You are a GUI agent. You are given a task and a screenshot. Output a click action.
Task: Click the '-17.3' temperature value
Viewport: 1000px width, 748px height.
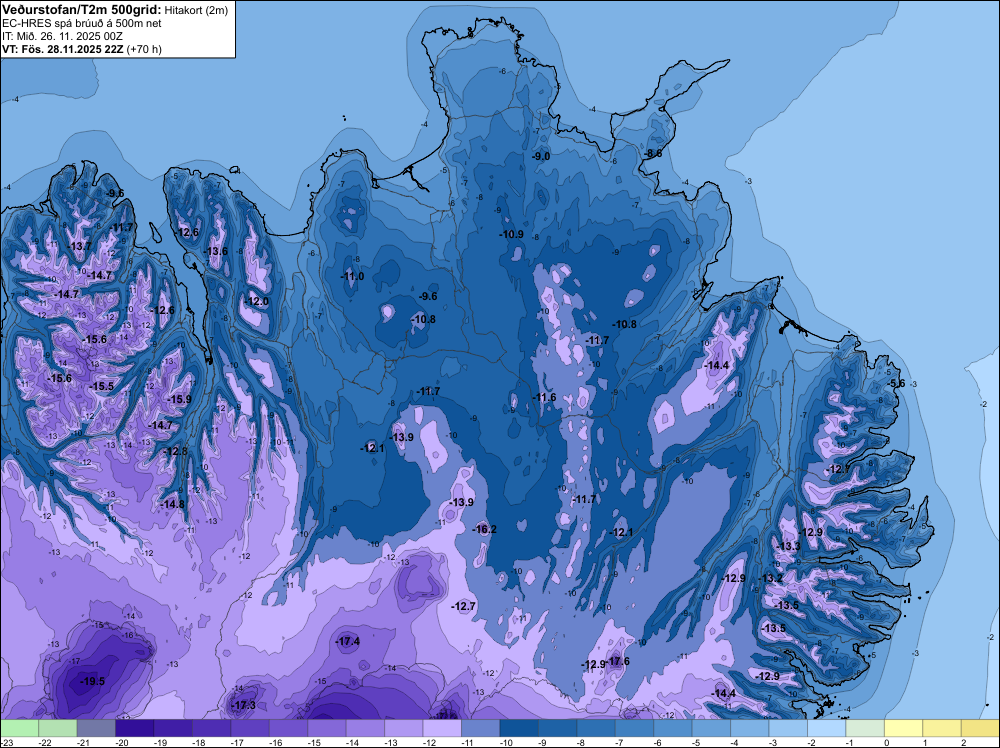coord(244,705)
